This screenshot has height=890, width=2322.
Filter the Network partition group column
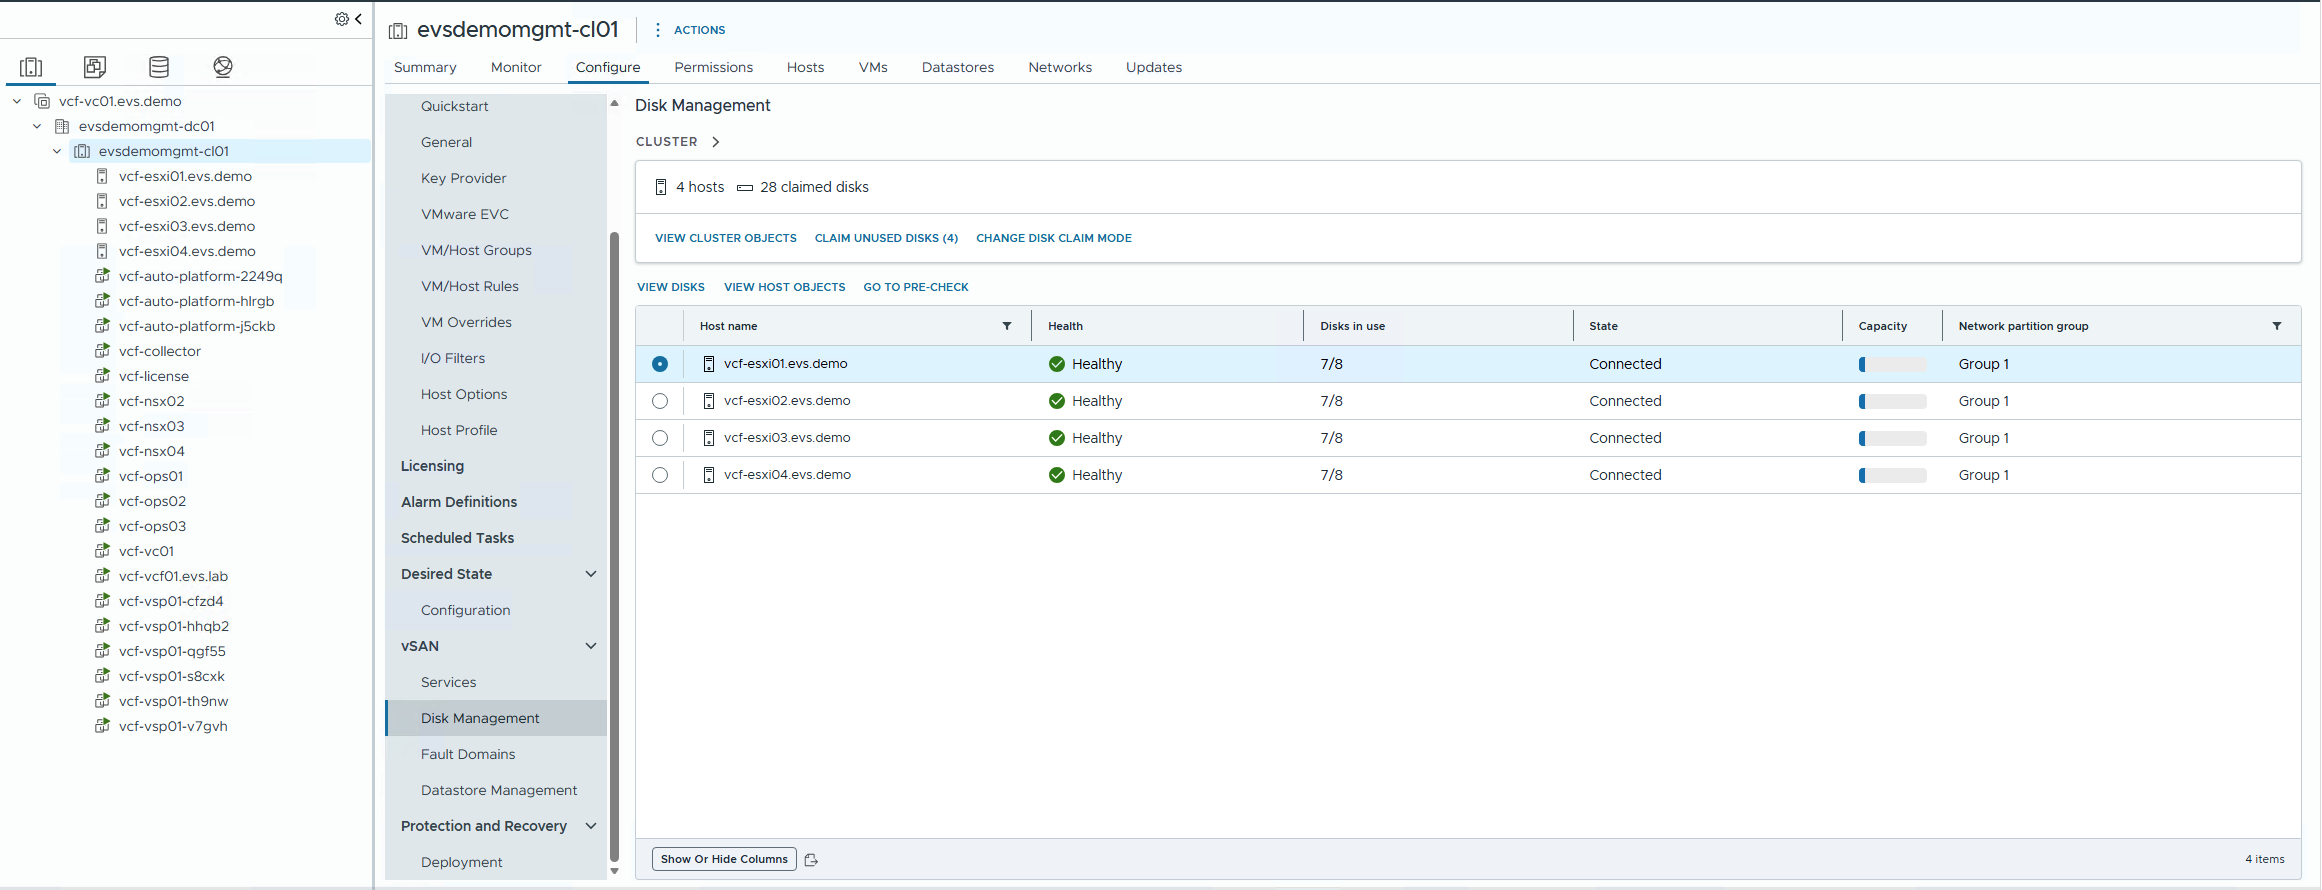click(2277, 326)
